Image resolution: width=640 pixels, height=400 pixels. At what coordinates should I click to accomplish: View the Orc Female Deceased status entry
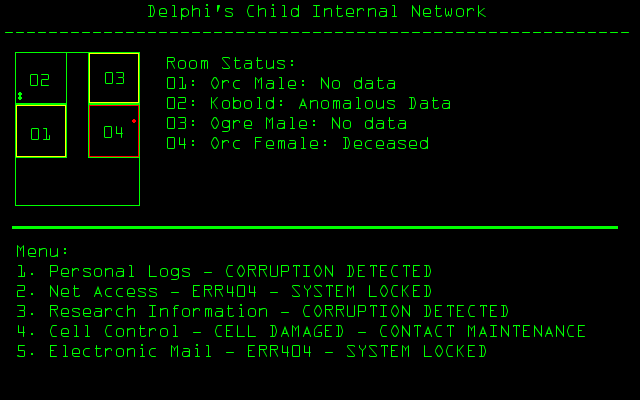click(x=297, y=143)
